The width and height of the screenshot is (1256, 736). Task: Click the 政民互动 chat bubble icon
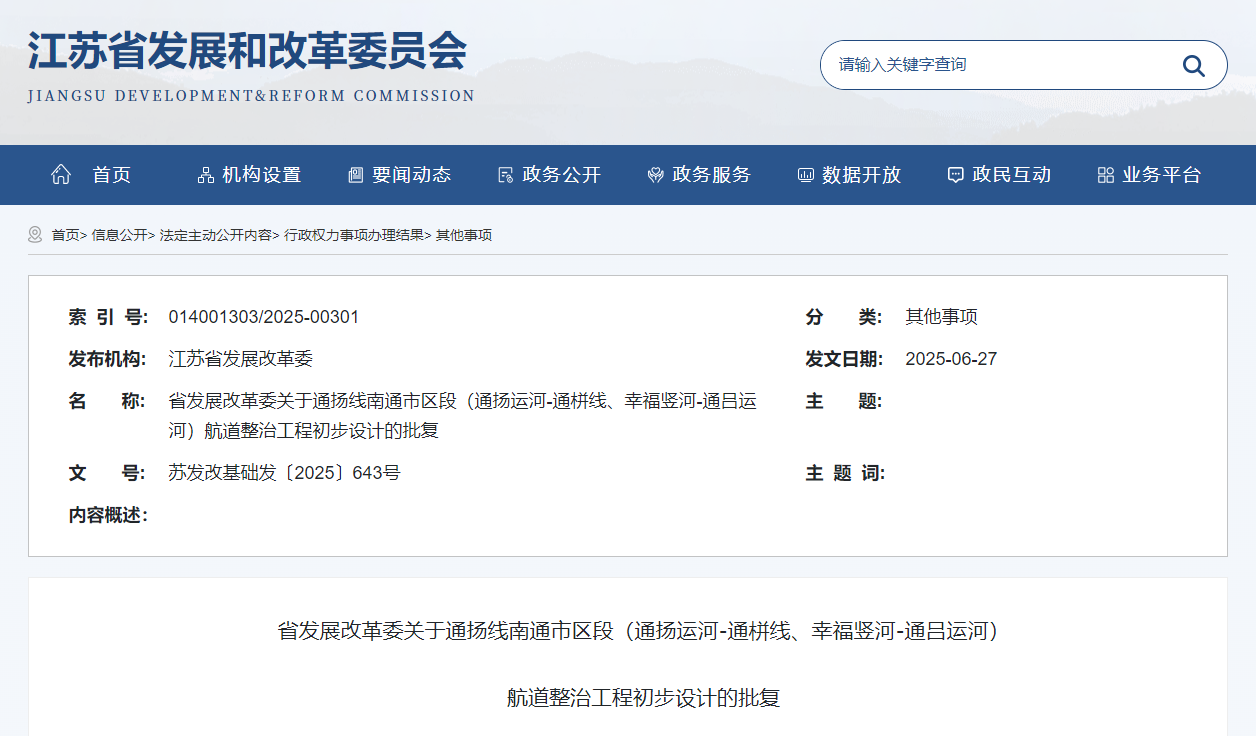click(x=955, y=175)
